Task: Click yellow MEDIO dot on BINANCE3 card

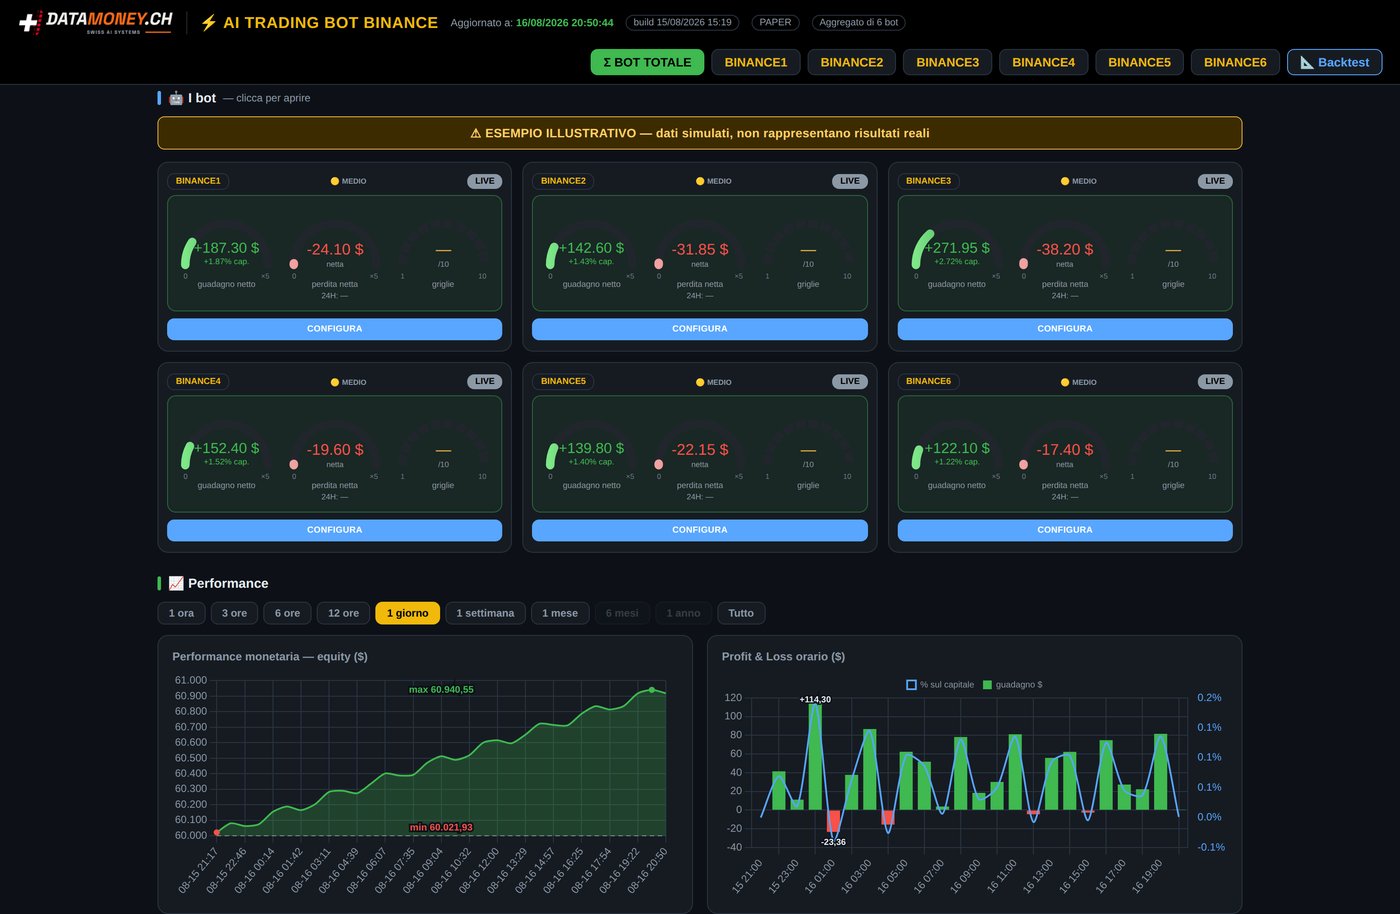Action: pos(1065,181)
